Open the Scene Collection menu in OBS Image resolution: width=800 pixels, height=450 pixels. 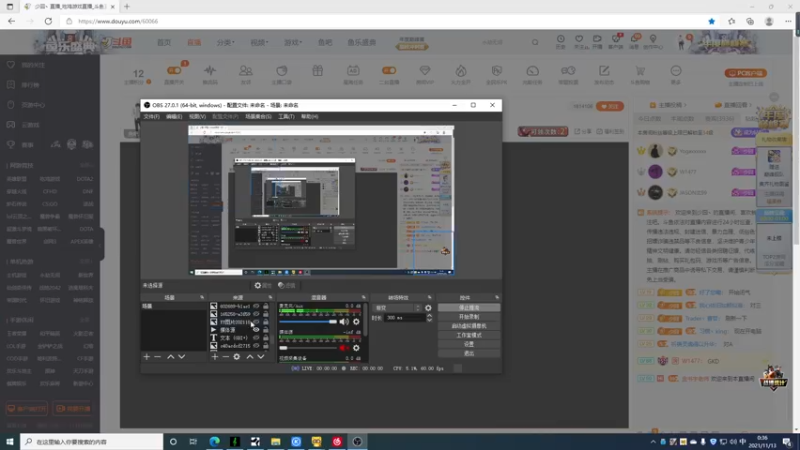click(x=258, y=116)
